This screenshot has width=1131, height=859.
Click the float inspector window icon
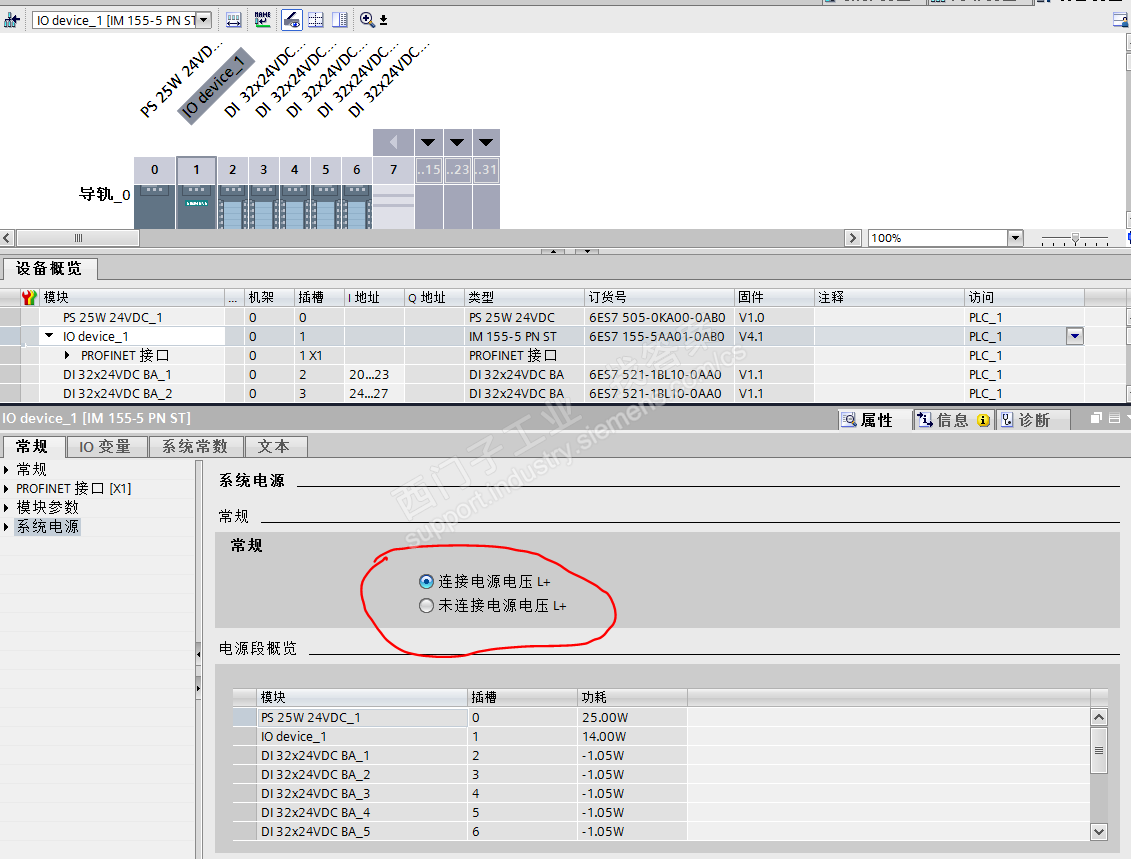(x=1096, y=418)
